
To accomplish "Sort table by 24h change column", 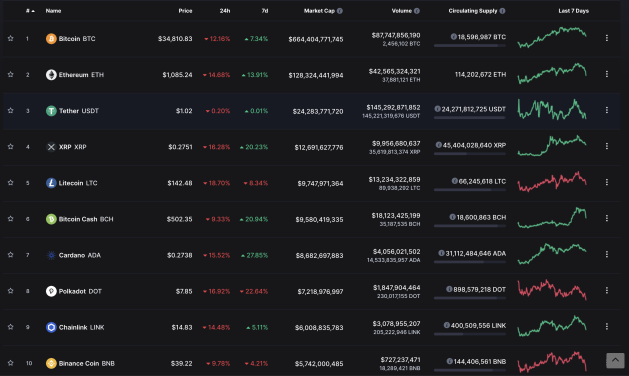I will coord(225,11).
